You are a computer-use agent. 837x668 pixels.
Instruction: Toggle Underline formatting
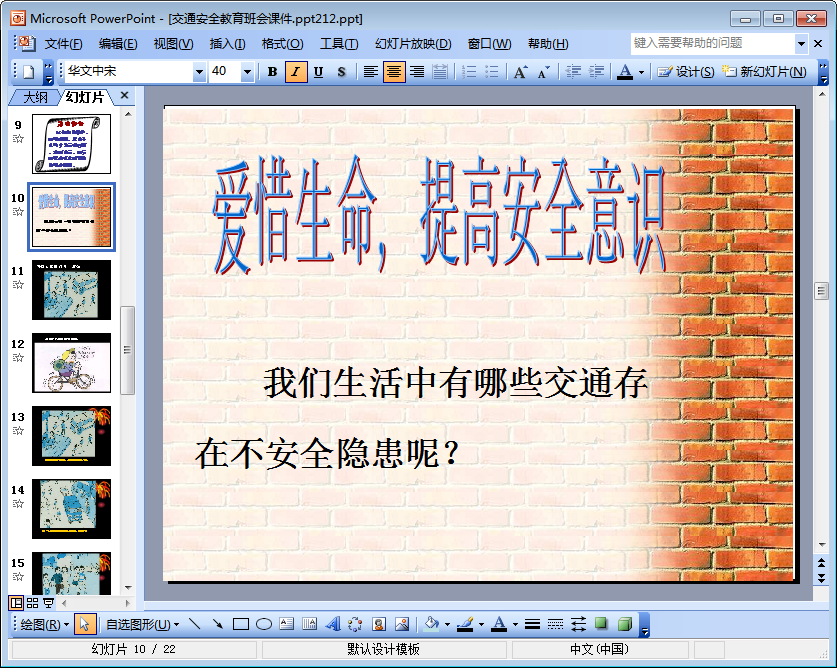[x=318, y=72]
